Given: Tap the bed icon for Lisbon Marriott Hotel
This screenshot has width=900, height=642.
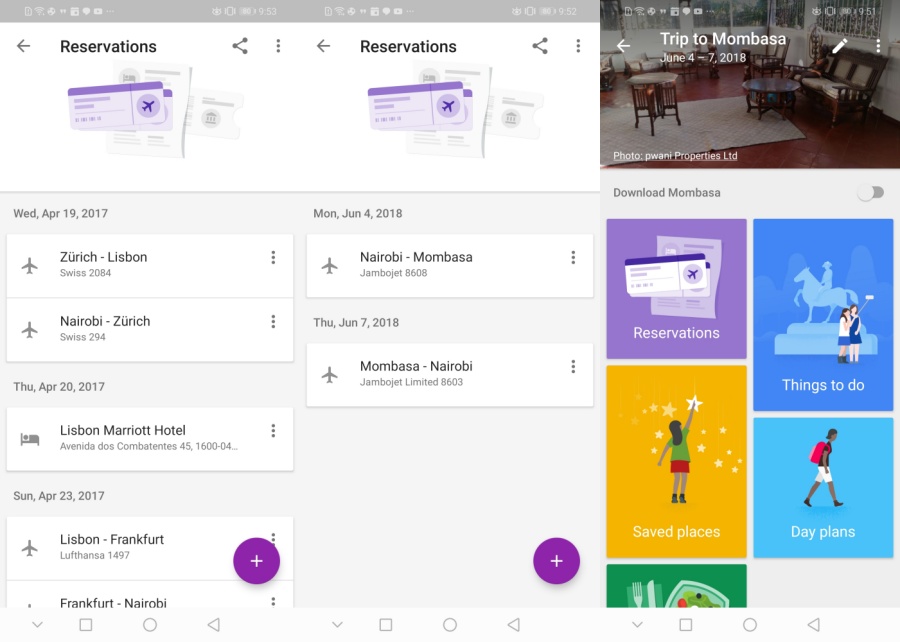Looking at the screenshot, I should click(30, 439).
